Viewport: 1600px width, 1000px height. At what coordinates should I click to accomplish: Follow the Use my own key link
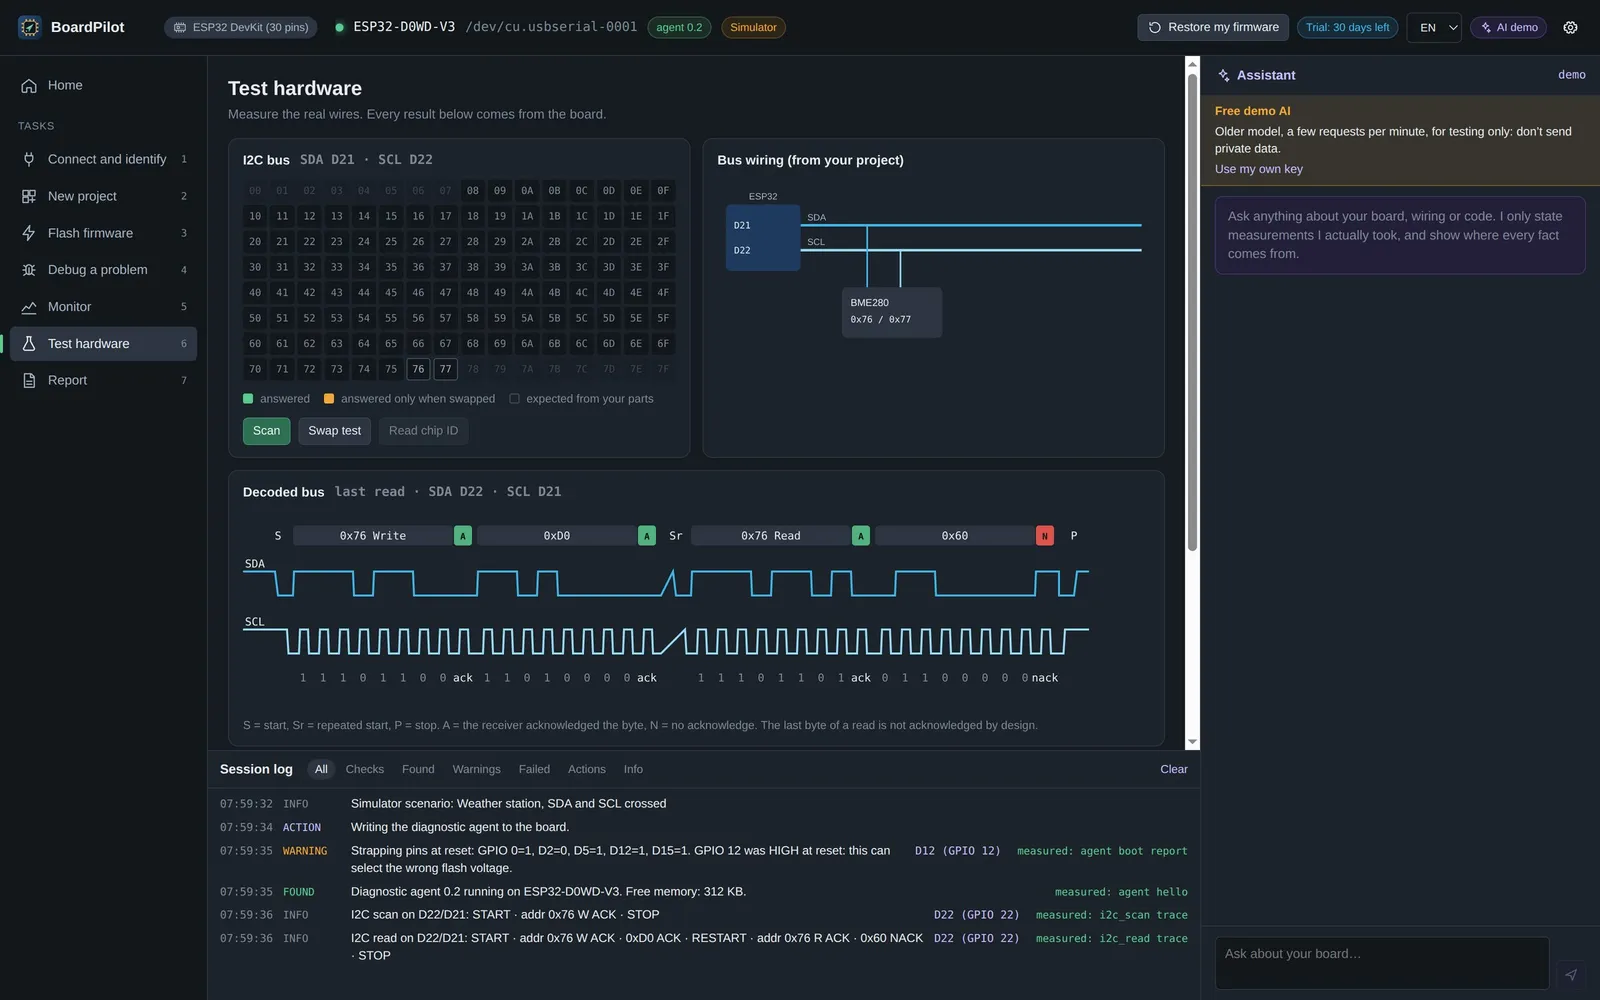click(x=1258, y=169)
